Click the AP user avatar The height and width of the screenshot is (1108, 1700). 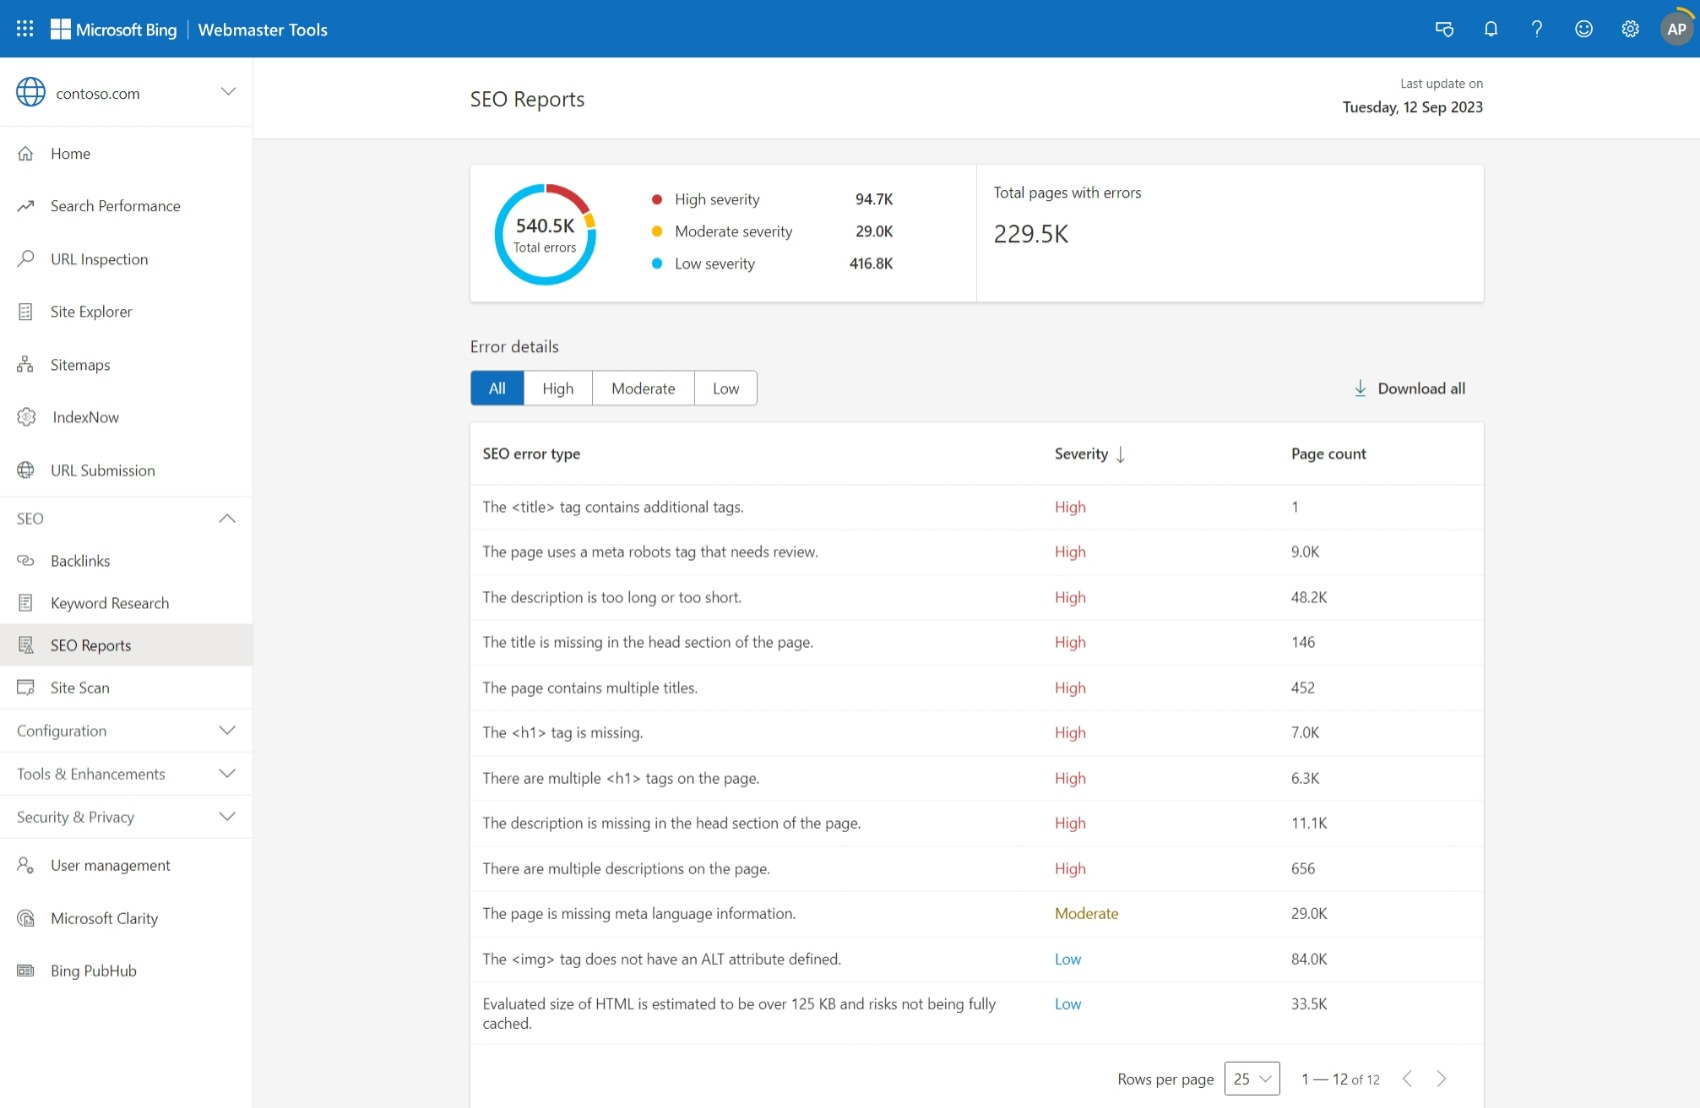tap(1676, 29)
